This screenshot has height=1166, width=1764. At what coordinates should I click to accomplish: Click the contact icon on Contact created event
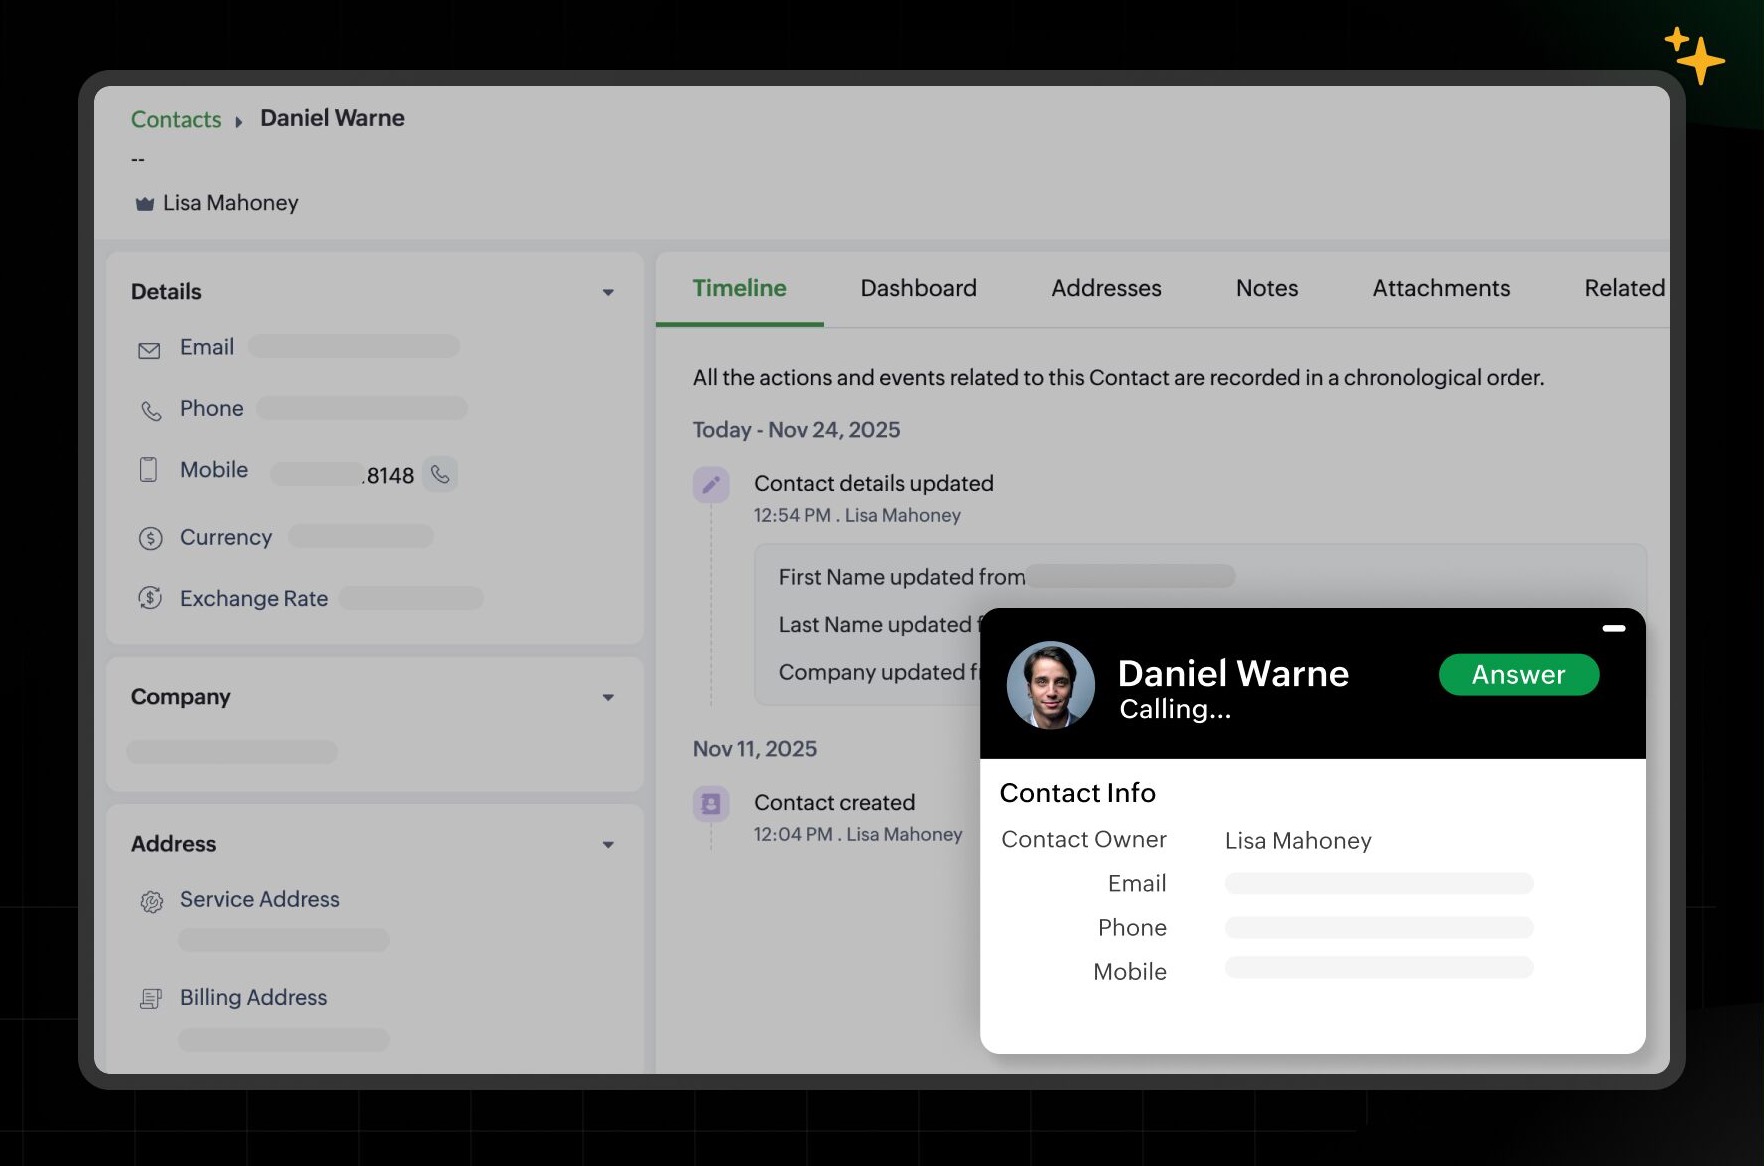(711, 803)
